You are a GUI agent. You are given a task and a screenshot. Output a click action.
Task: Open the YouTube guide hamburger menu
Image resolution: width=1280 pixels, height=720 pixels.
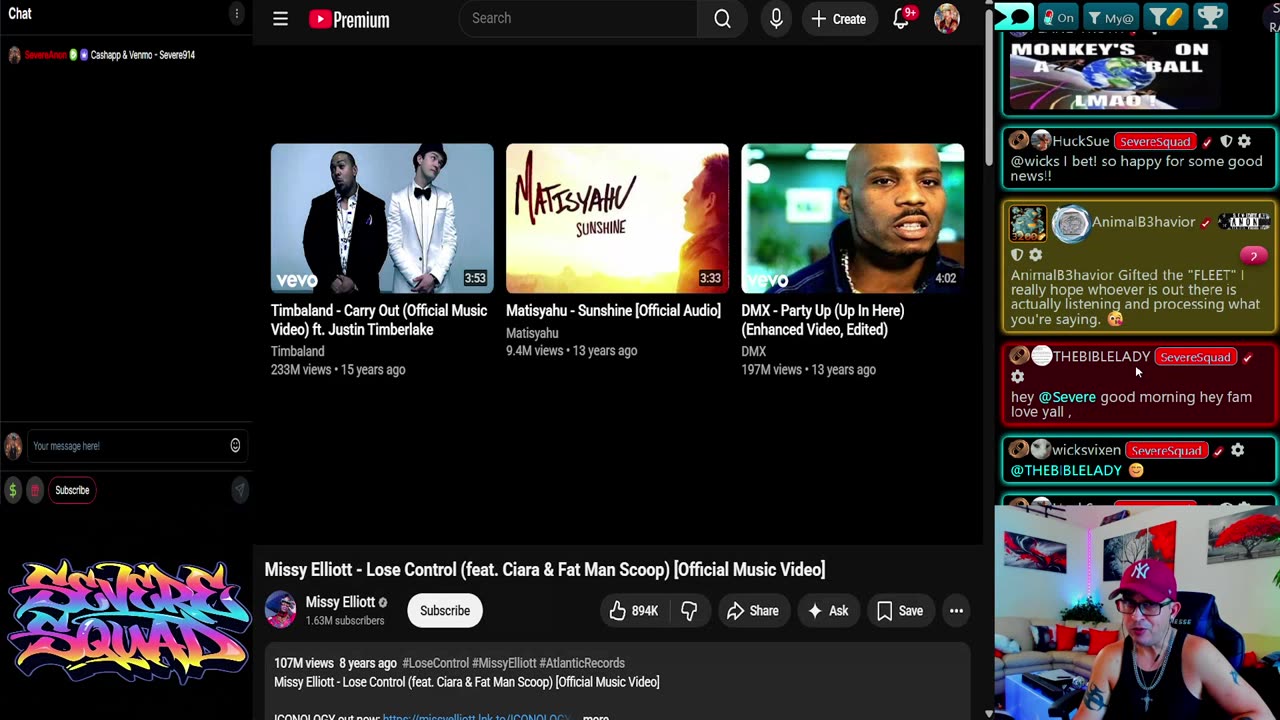point(280,19)
